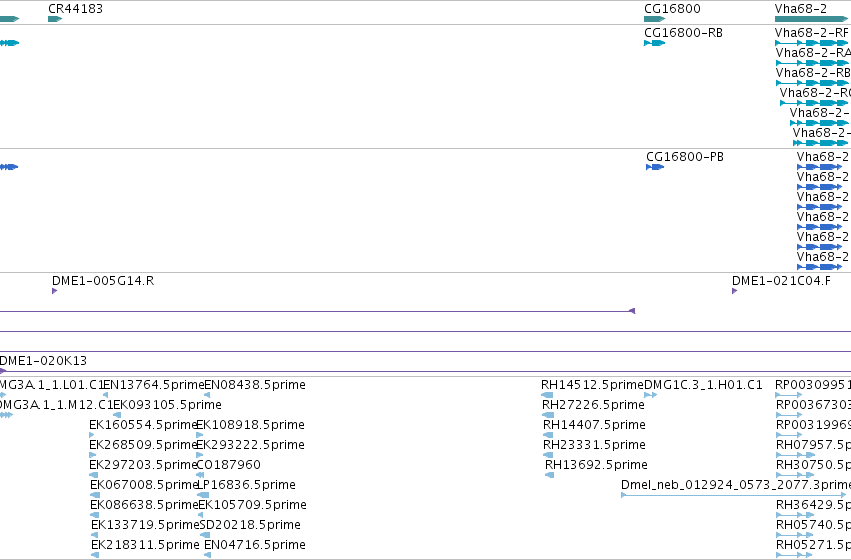Select the Dmel_neb_012924_0573_2077.3prime alignment line
This screenshot has width=851, height=560.
pos(733,495)
